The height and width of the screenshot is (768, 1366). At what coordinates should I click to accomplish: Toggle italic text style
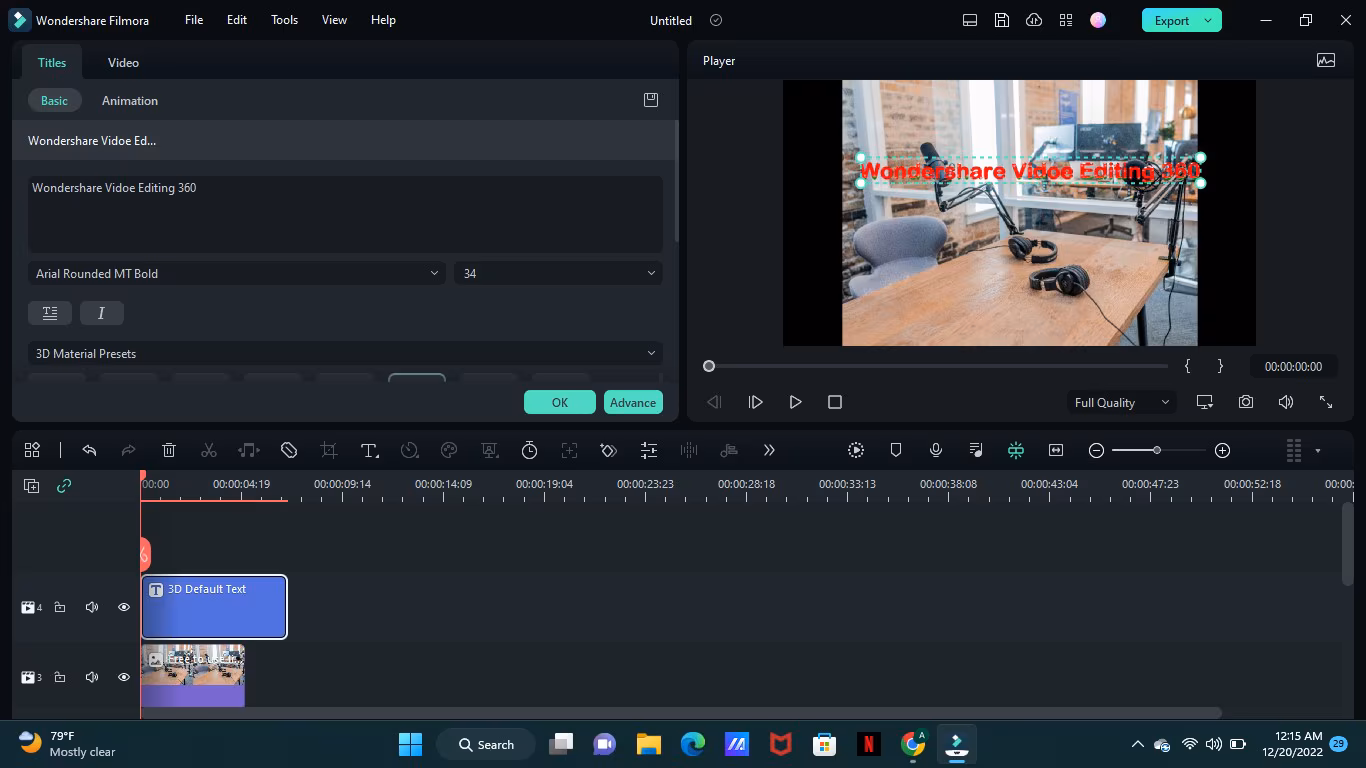[x=101, y=313]
